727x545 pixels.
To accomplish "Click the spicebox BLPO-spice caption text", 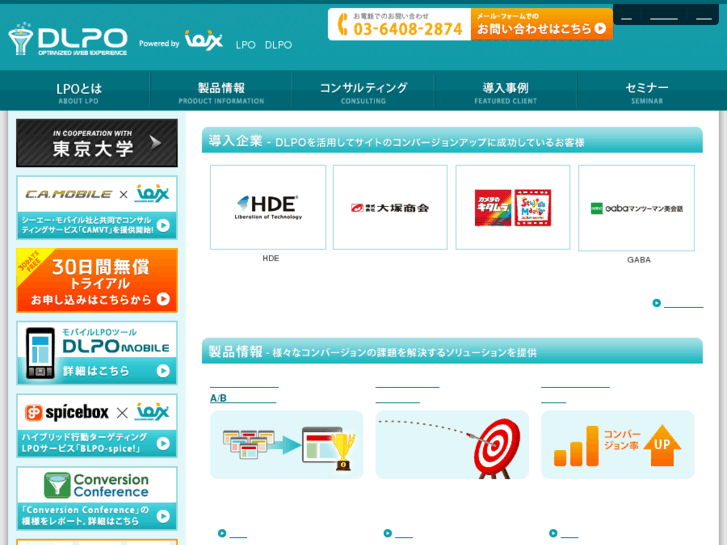I will pos(85,443).
